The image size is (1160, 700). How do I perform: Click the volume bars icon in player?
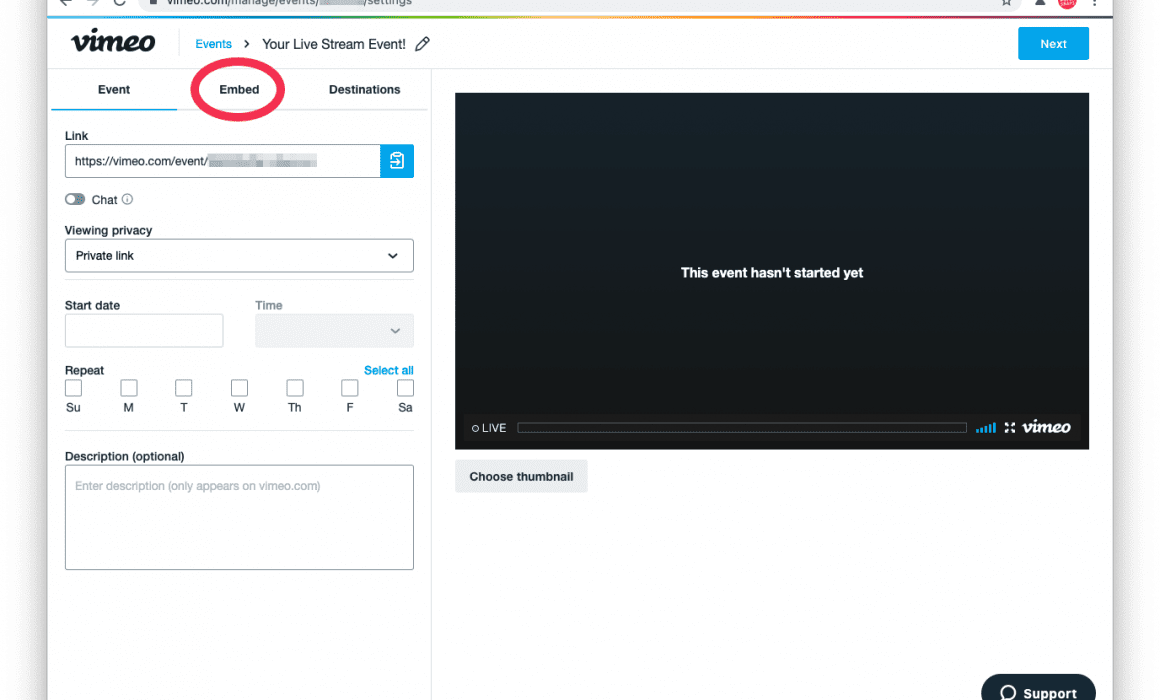(x=986, y=428)
